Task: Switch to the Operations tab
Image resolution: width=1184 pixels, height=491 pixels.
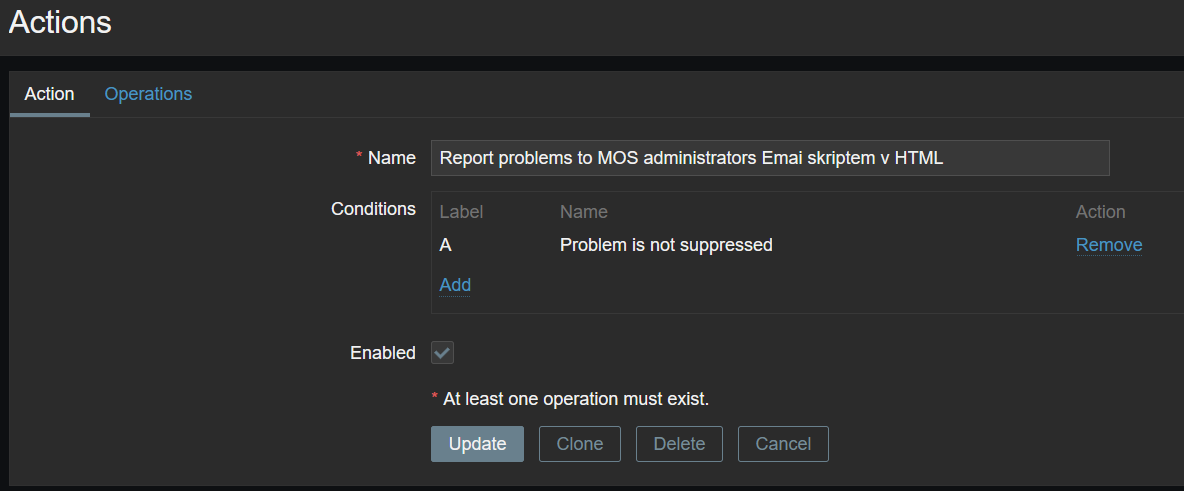Action: (x=148, y=94)
